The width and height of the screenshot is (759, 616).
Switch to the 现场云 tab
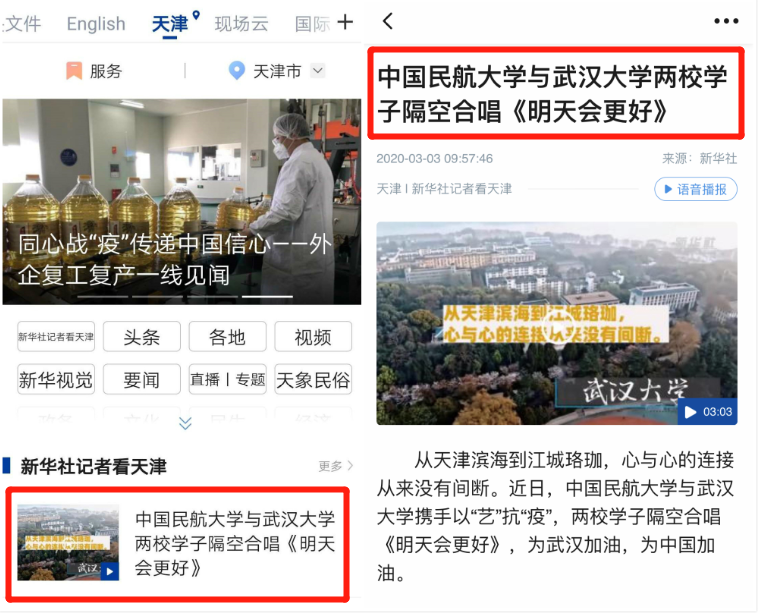(x=241, y=24)
